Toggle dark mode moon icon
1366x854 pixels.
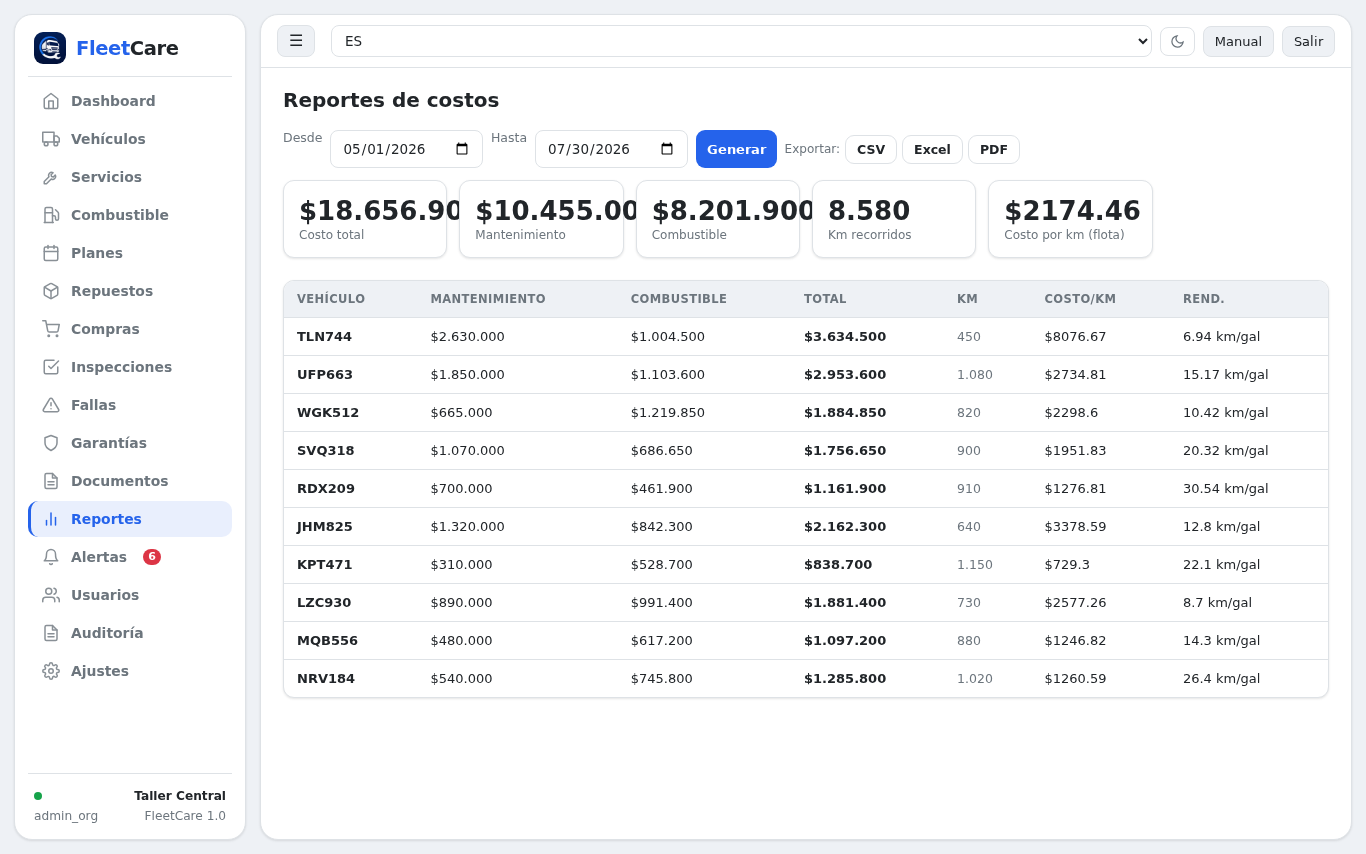[x=1177, y=41]
